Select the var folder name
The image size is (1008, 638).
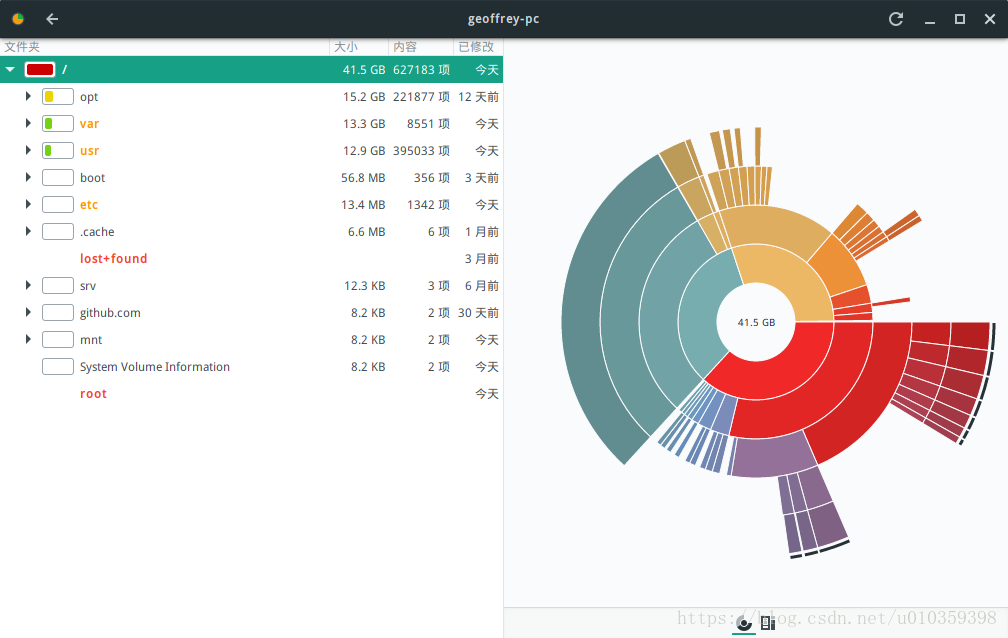tap(89, 123)
